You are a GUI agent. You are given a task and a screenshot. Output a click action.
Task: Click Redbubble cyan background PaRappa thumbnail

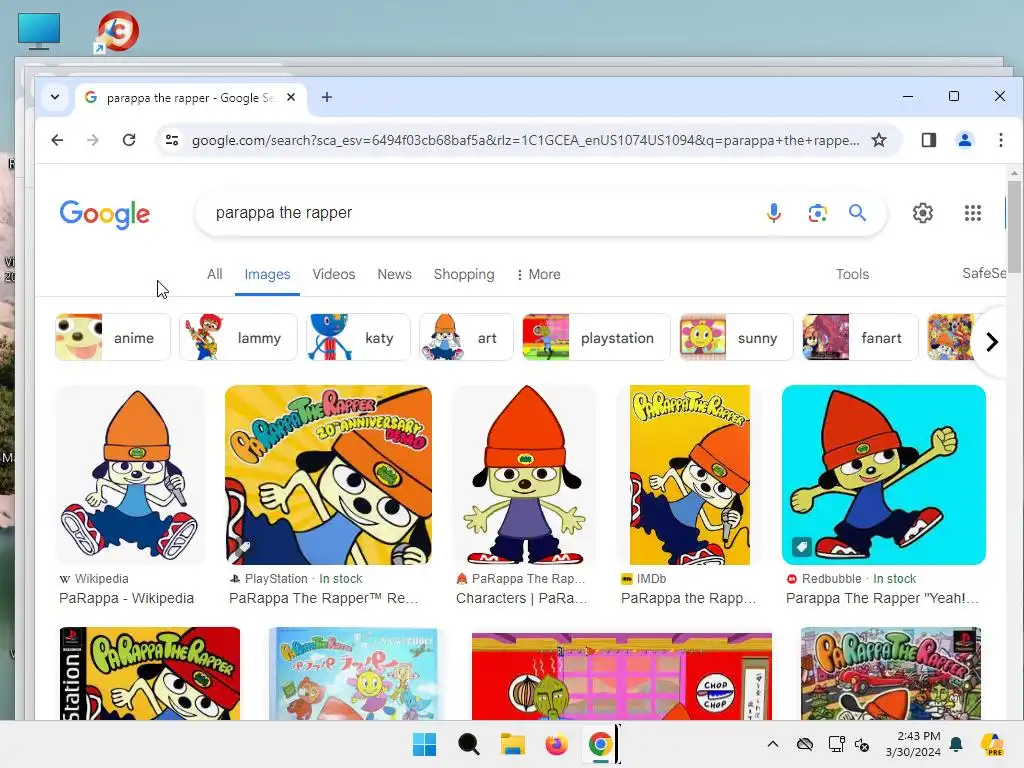pos(884,475)
